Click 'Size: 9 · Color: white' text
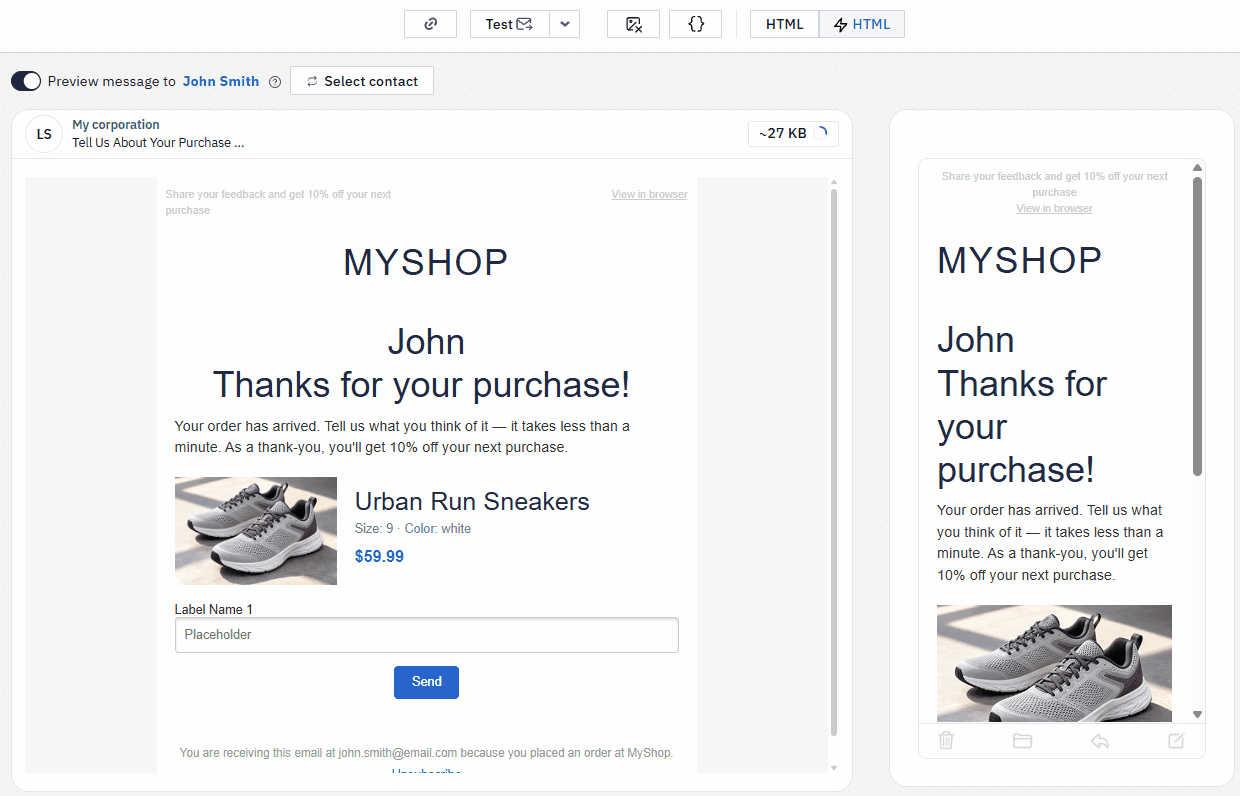The height and width of the screenshot is (796, 1240). click(413, 528)
